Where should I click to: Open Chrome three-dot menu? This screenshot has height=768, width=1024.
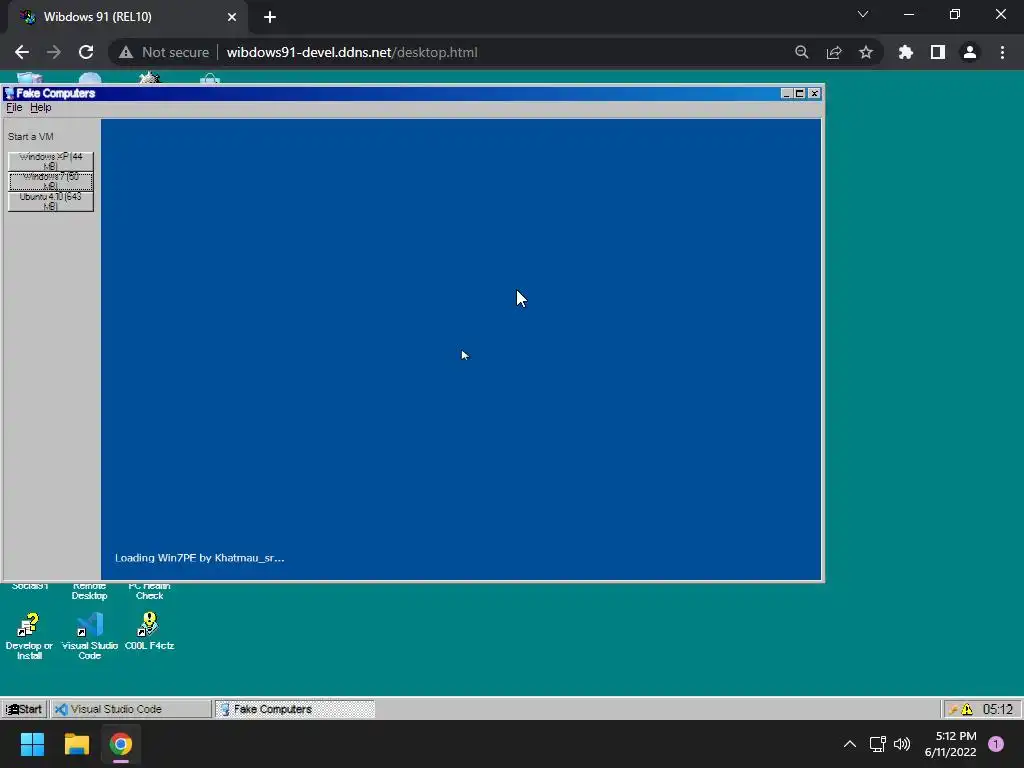(1002, 52)
